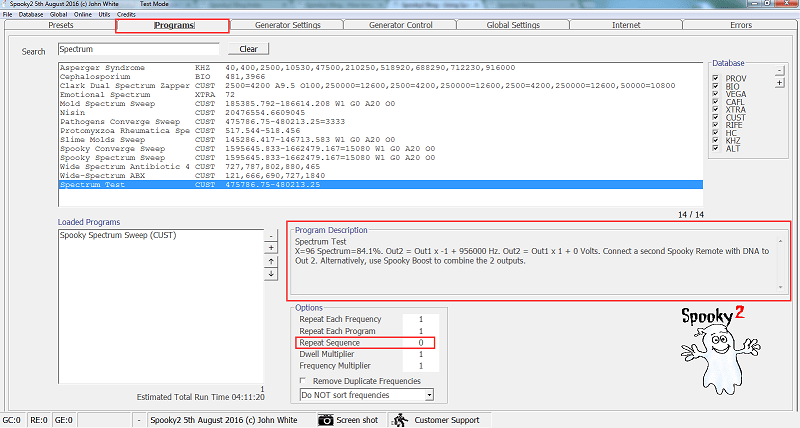Select the Emotional Spectrum program row

[381, 95]
